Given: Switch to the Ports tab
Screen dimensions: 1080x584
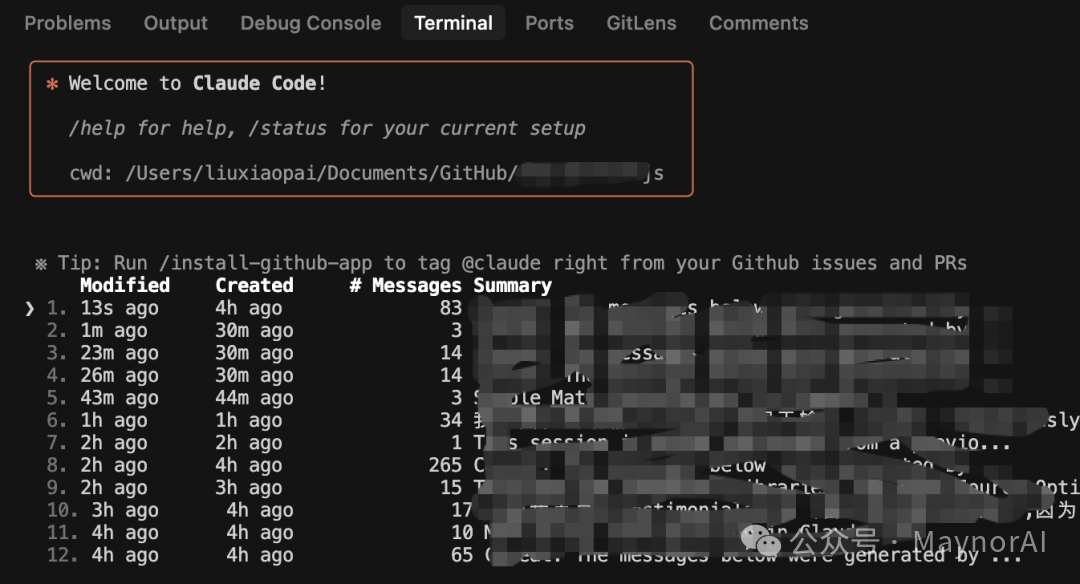Looking at the screenshot, I should pyautogui.click(x=549, y=23).
